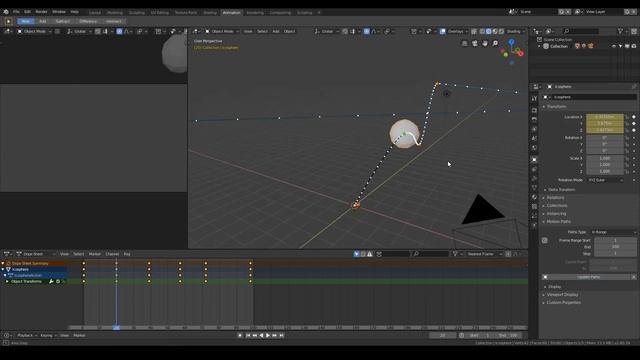Collapse the Dope Sheet Summary channel
640x360 pixels.
click(x=3, y=264)
